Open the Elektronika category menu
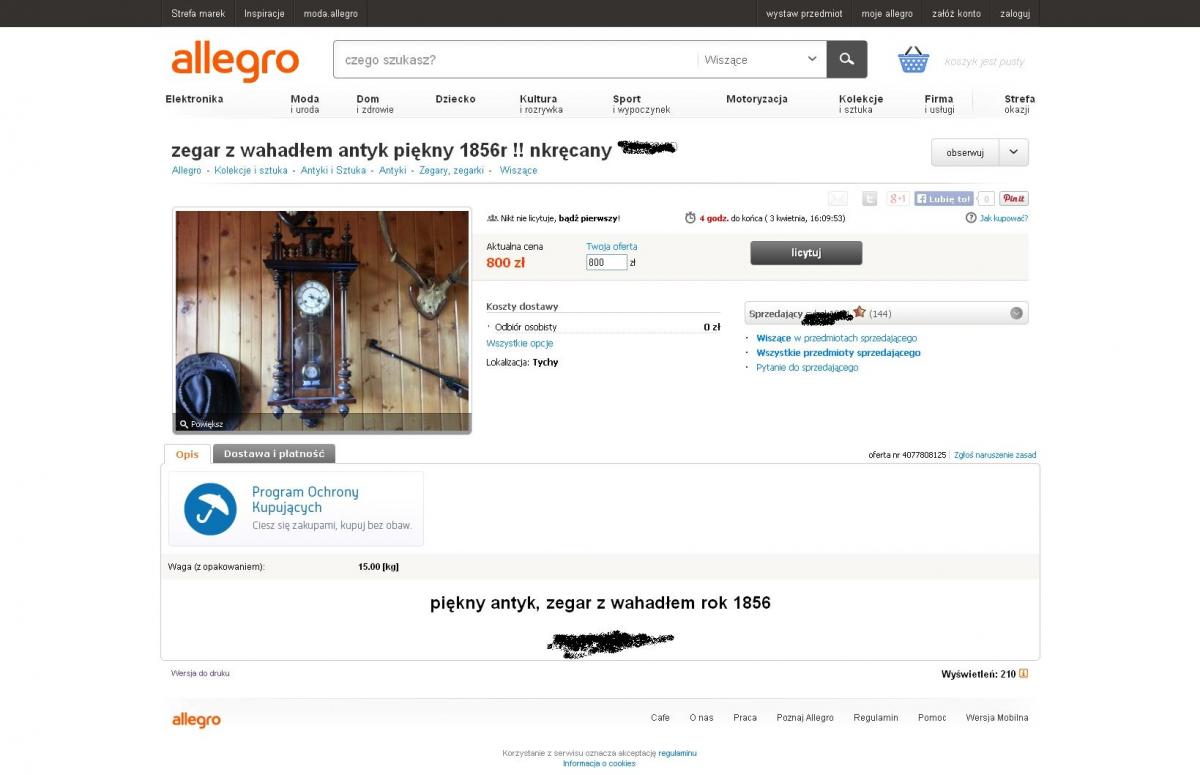 tap(194, 99)
